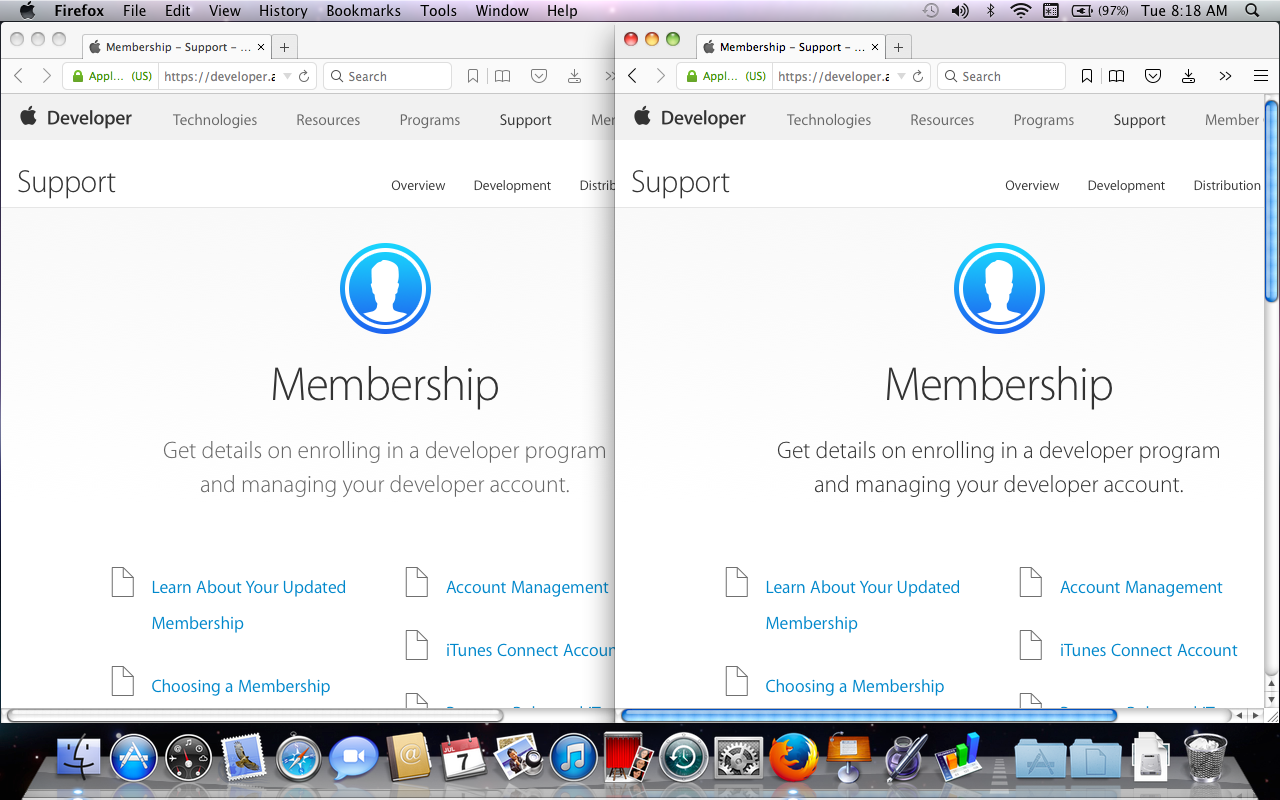
Task: Open Safari from the Dock
Action: coord(298,758)
